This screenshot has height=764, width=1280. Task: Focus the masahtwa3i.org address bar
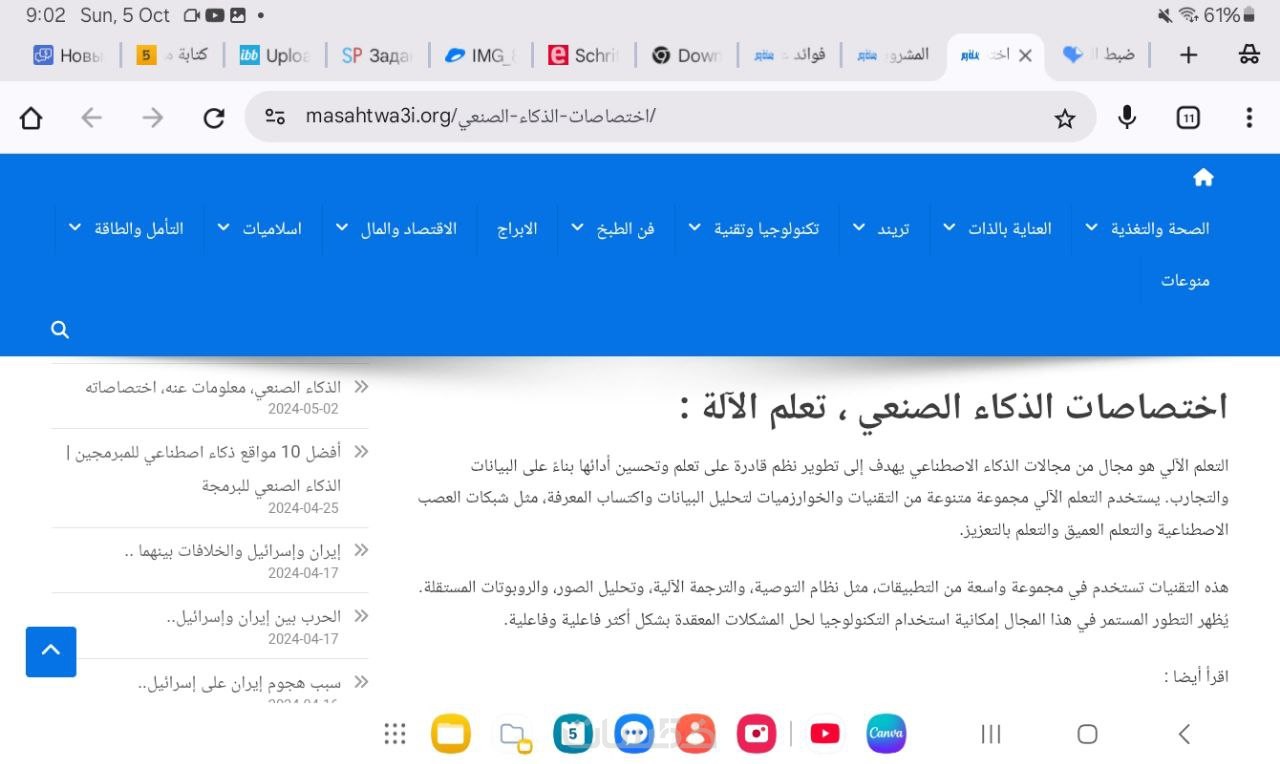tap(670, 118)
